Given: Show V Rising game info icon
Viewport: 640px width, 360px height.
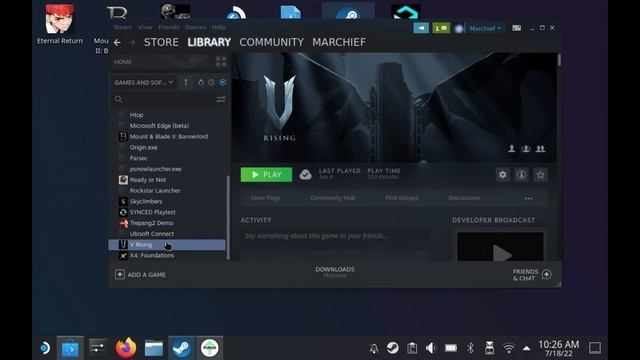Looking at the screenshot, I should click(x=521, y=175).
